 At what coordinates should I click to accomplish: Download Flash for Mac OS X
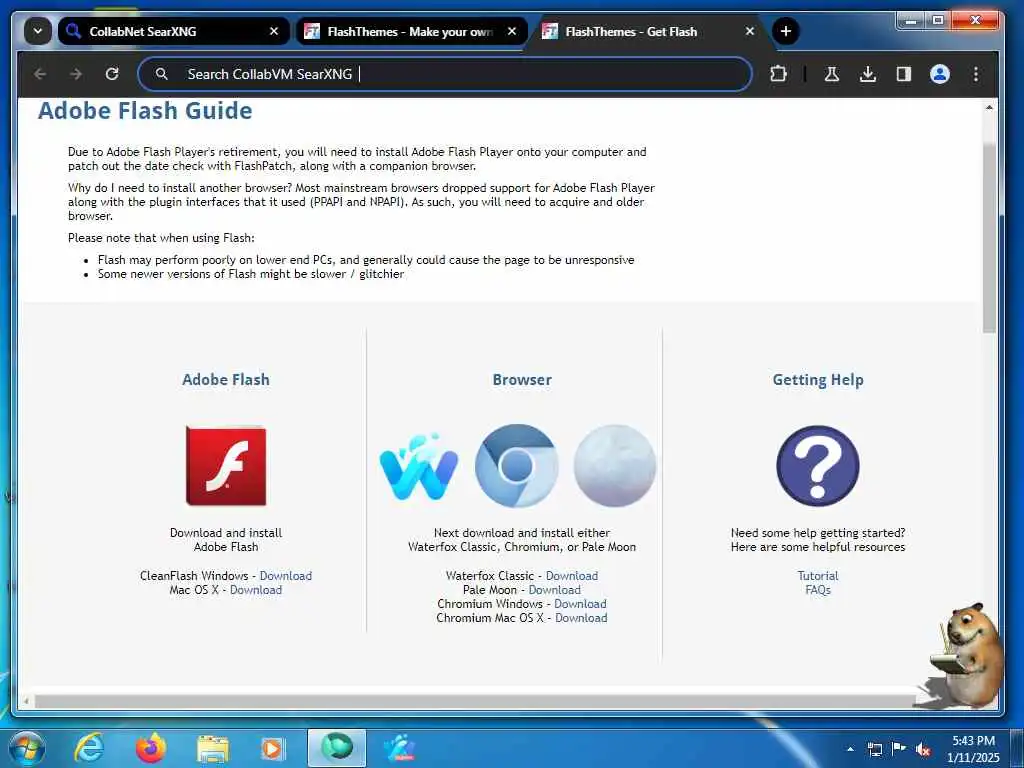pos(256,590)
